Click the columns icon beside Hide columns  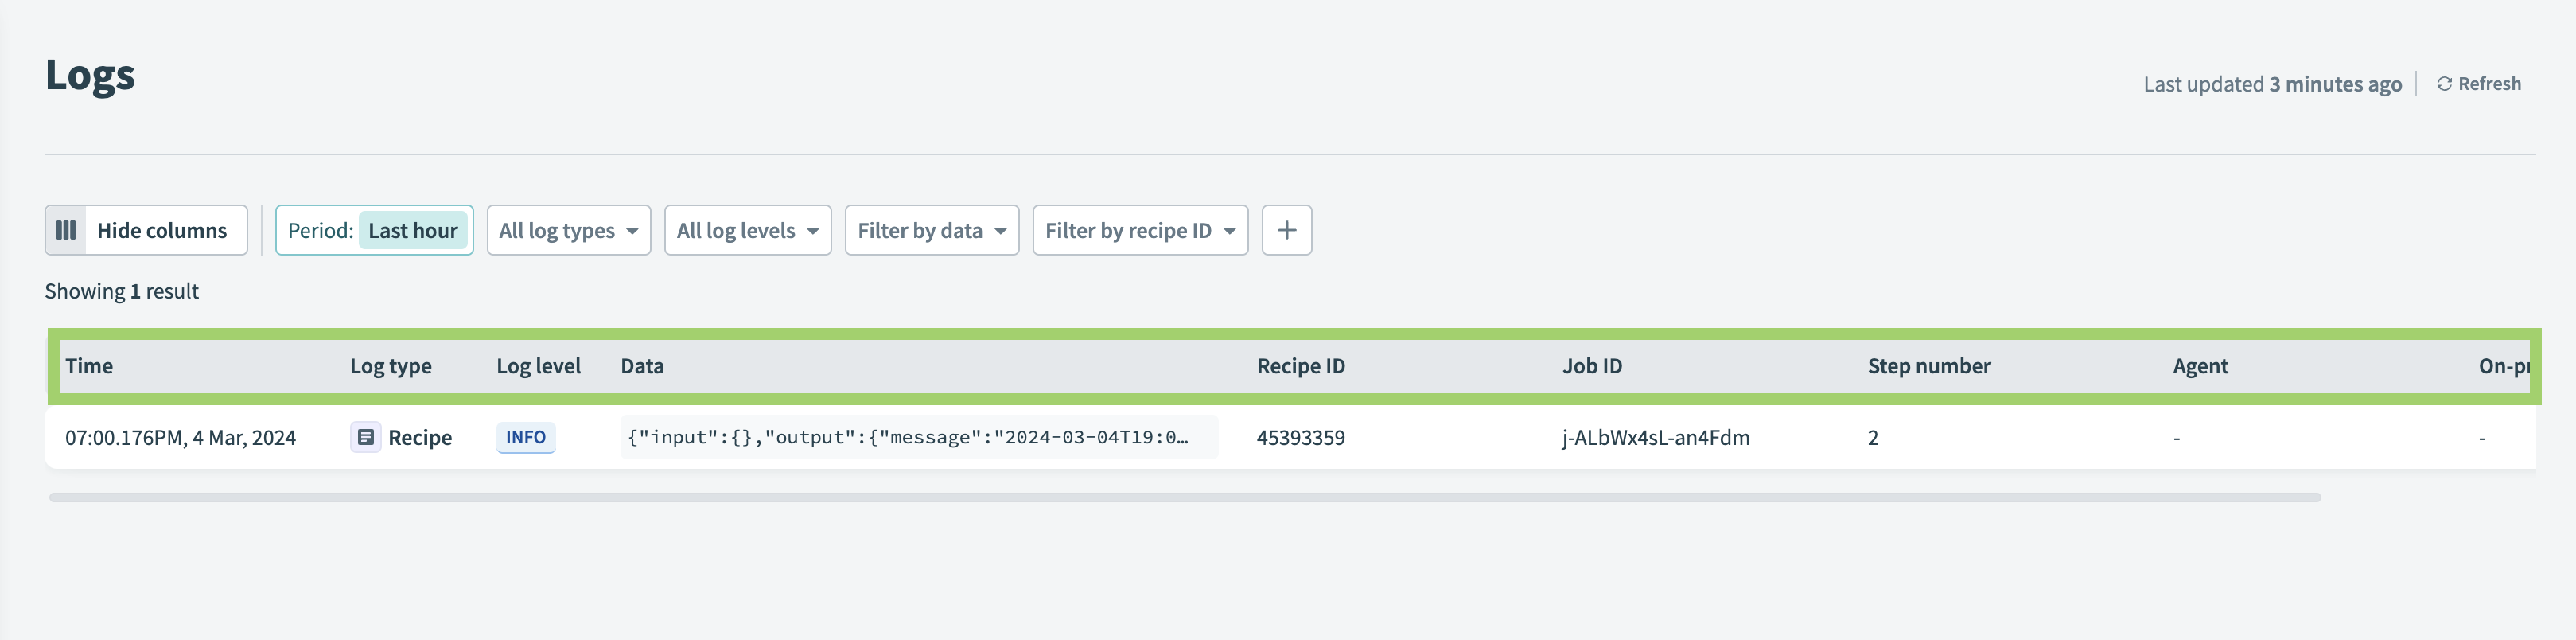point(68,230)
